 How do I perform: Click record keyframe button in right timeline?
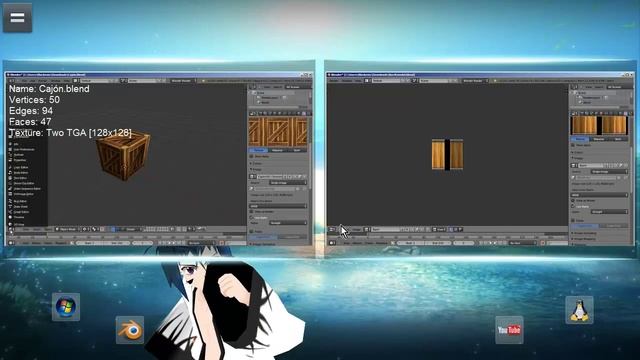pos(542,243)
